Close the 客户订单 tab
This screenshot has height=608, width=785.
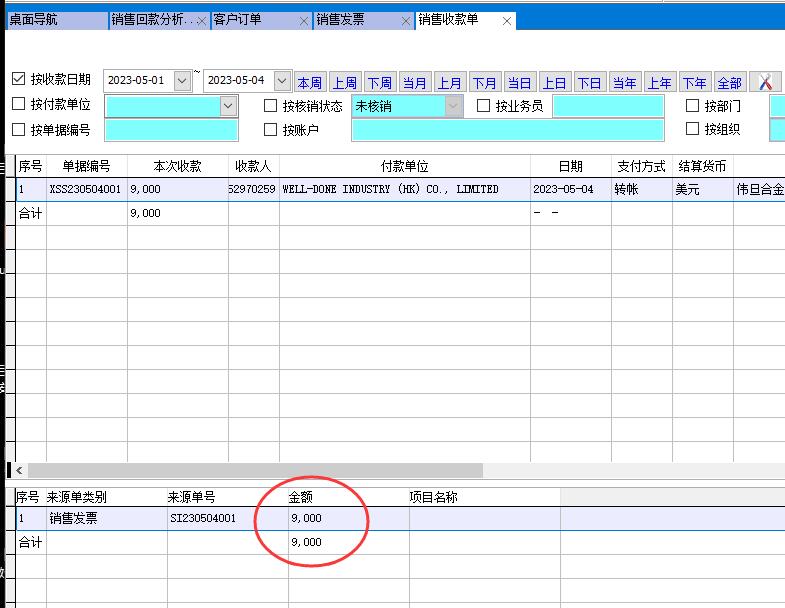(304, 21)
